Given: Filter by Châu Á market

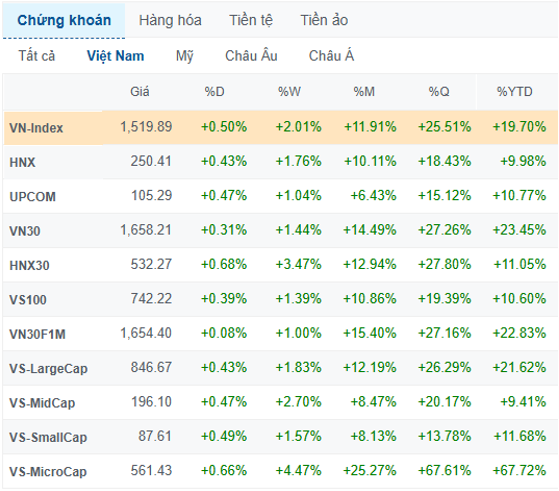Looking at the screenshot, I should pyautogui.click(x=331, y=56).
